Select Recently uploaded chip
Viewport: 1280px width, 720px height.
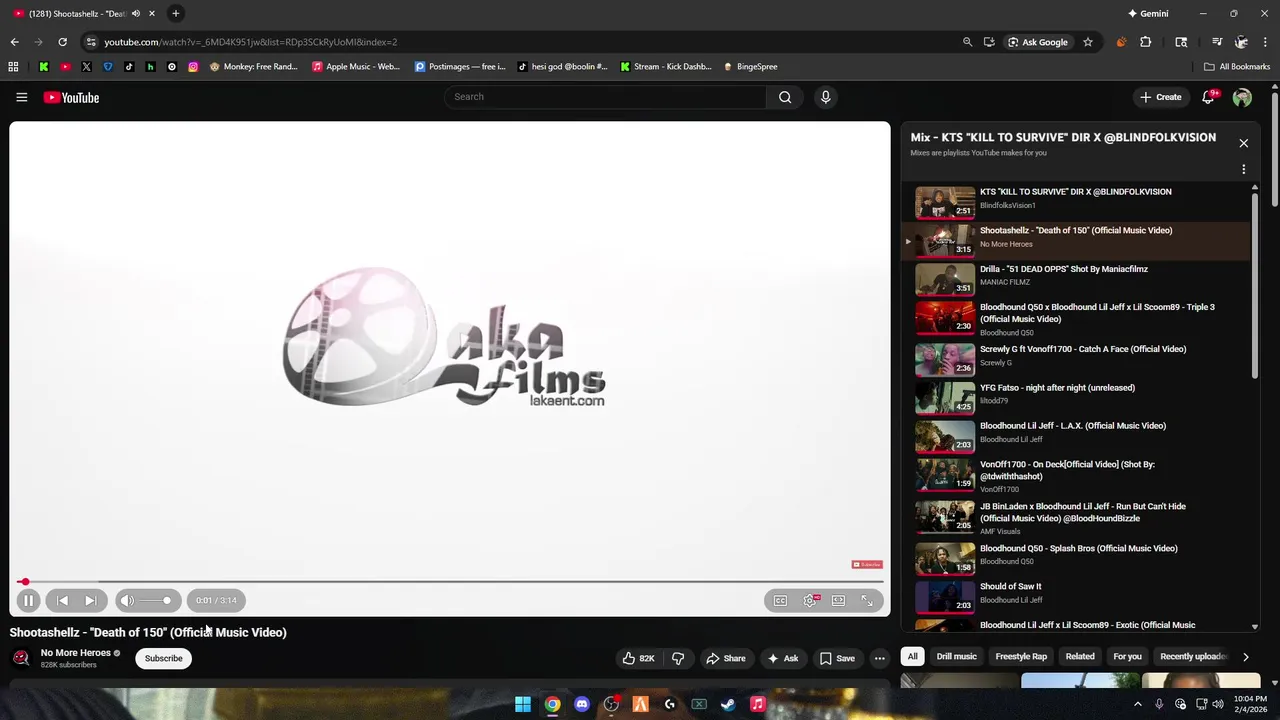(x=1193, y=657)
